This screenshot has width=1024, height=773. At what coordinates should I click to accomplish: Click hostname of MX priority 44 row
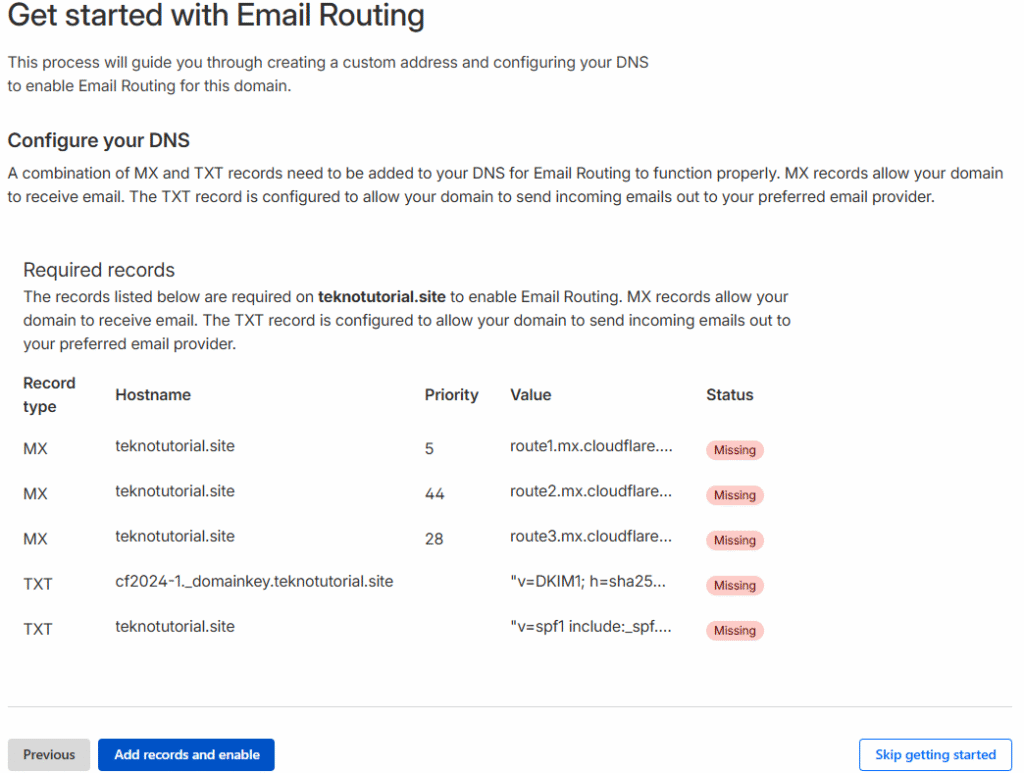[175, 491]
